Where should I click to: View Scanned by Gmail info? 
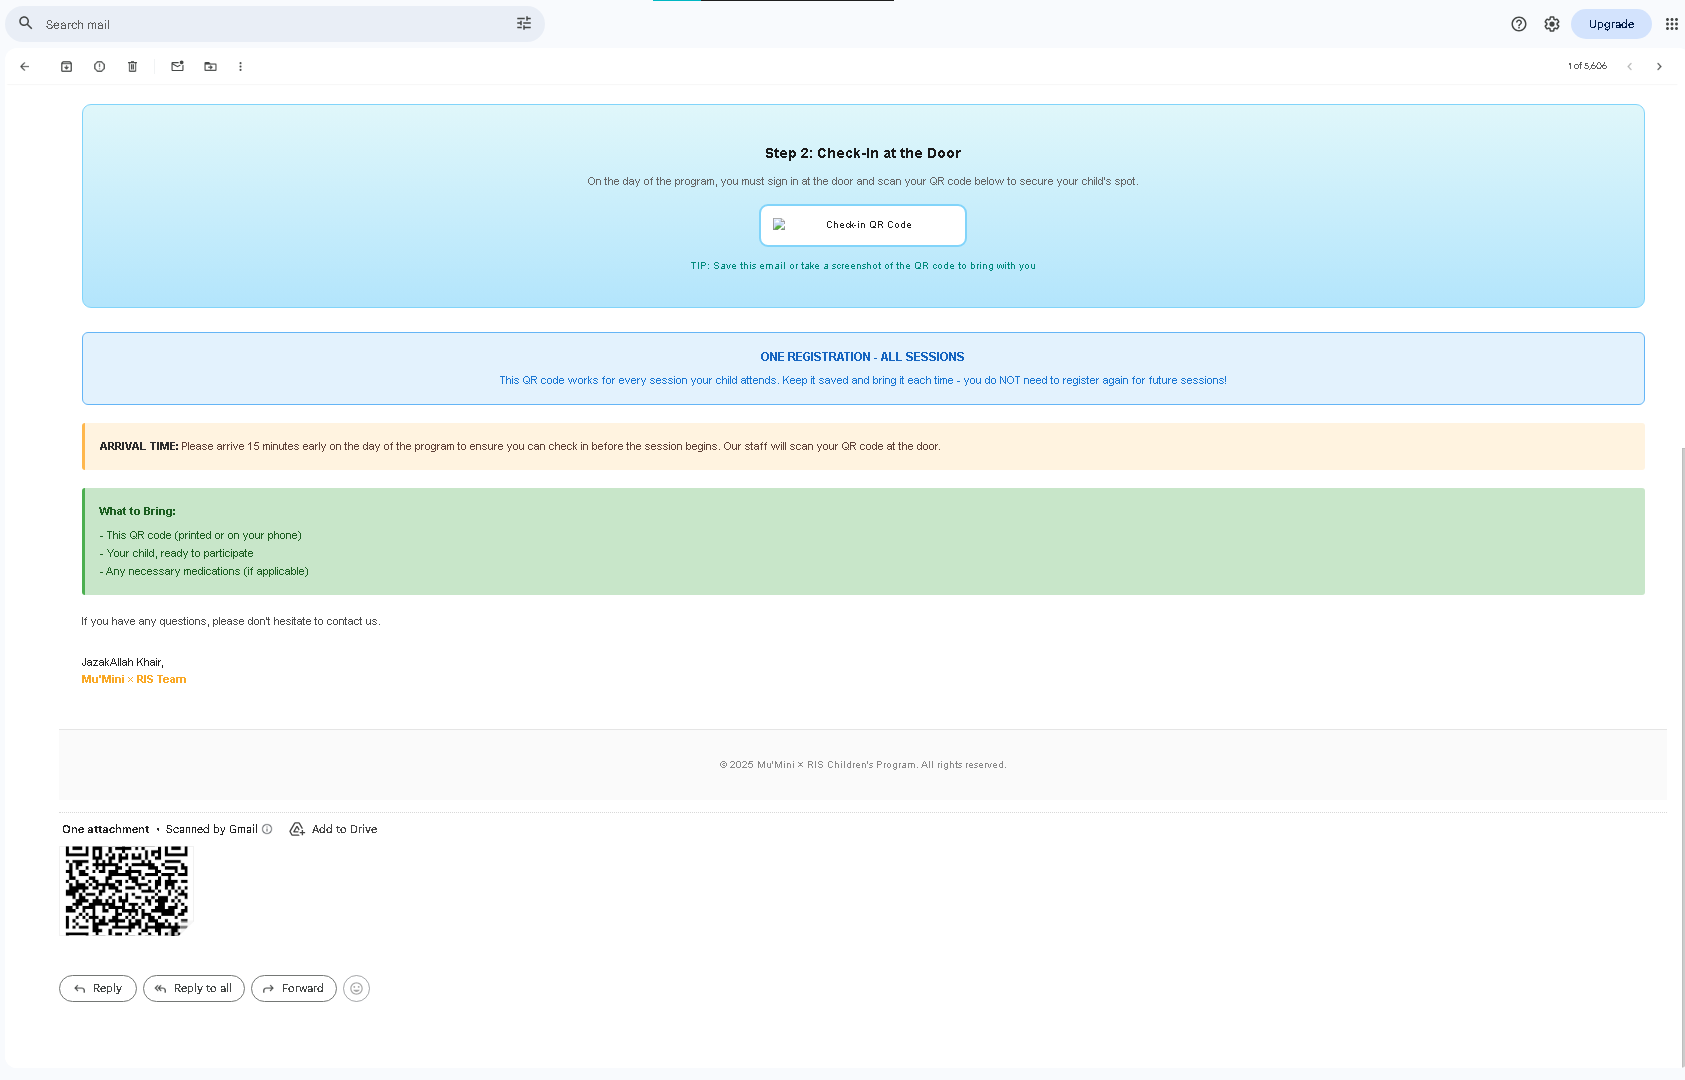[x=266, y=829]
